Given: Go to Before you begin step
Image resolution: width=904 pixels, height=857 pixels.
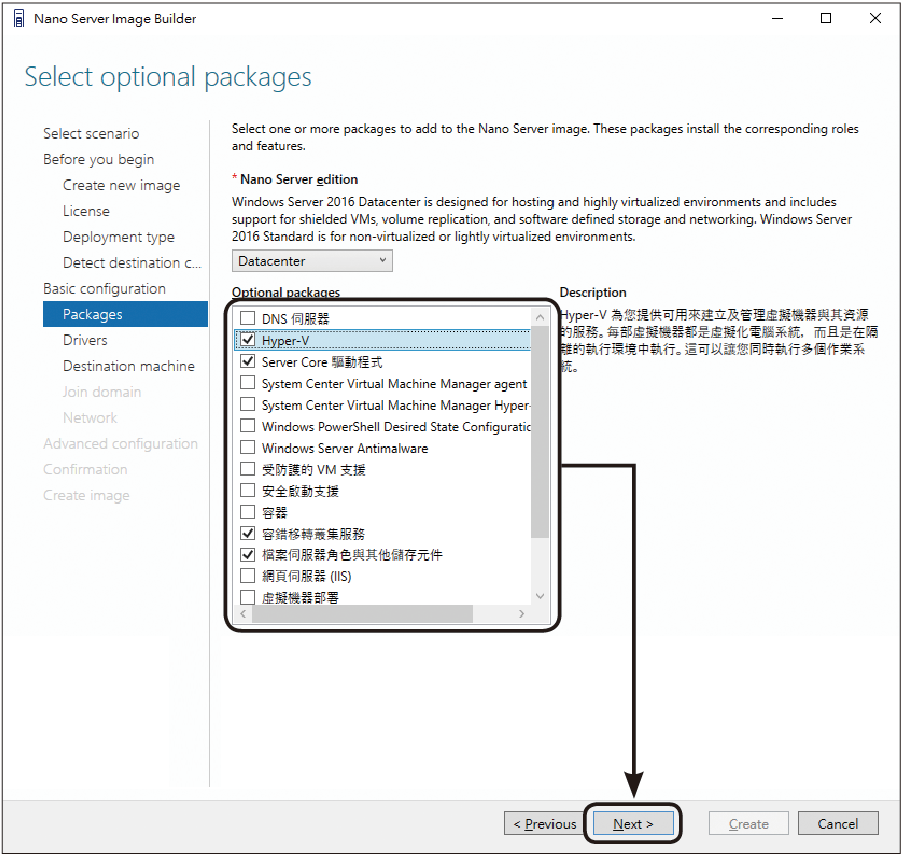Looking at the screenshot, I should click(x=99, y=159).
